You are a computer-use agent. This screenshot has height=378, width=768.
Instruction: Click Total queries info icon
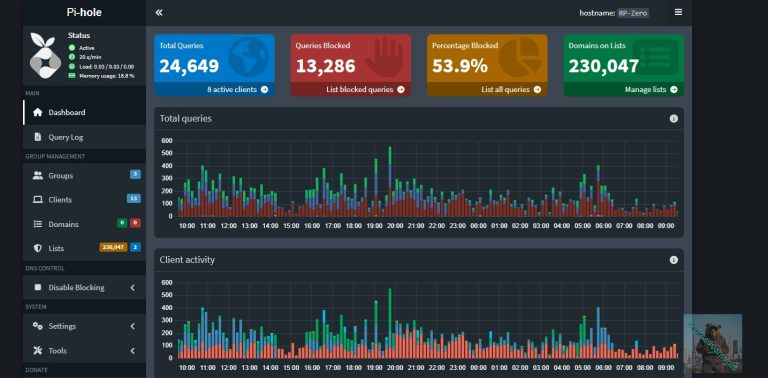[x=673, y=118]
